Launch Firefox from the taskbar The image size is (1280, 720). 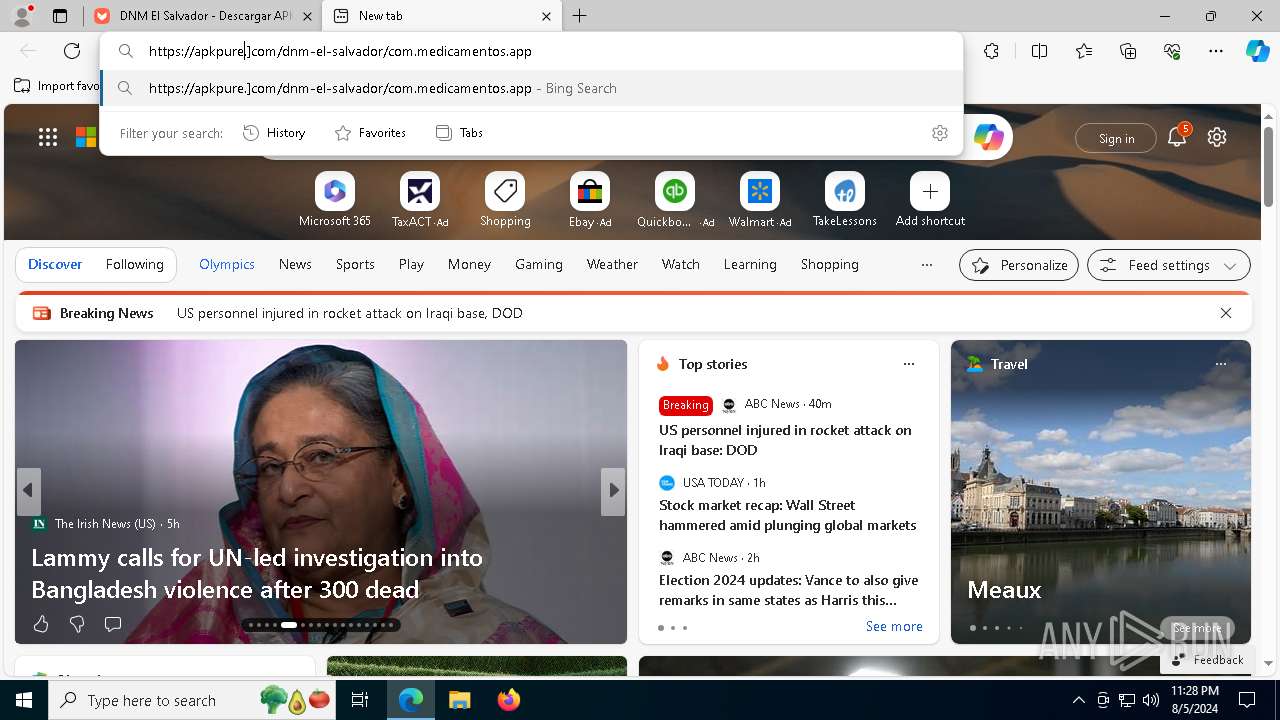[508, 700]
